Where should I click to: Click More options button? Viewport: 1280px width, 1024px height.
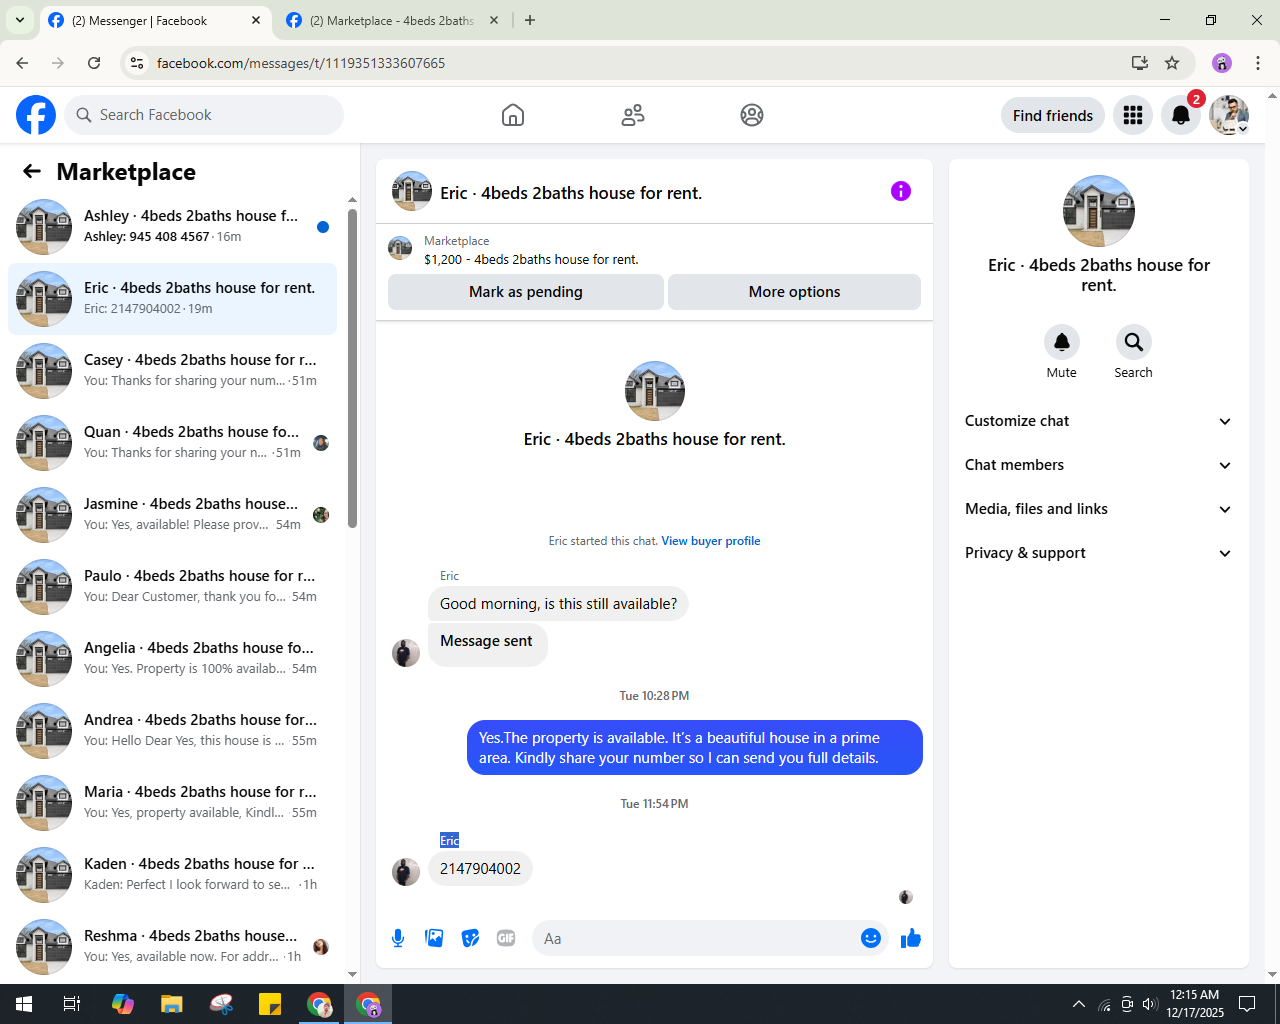coord(795,292)
